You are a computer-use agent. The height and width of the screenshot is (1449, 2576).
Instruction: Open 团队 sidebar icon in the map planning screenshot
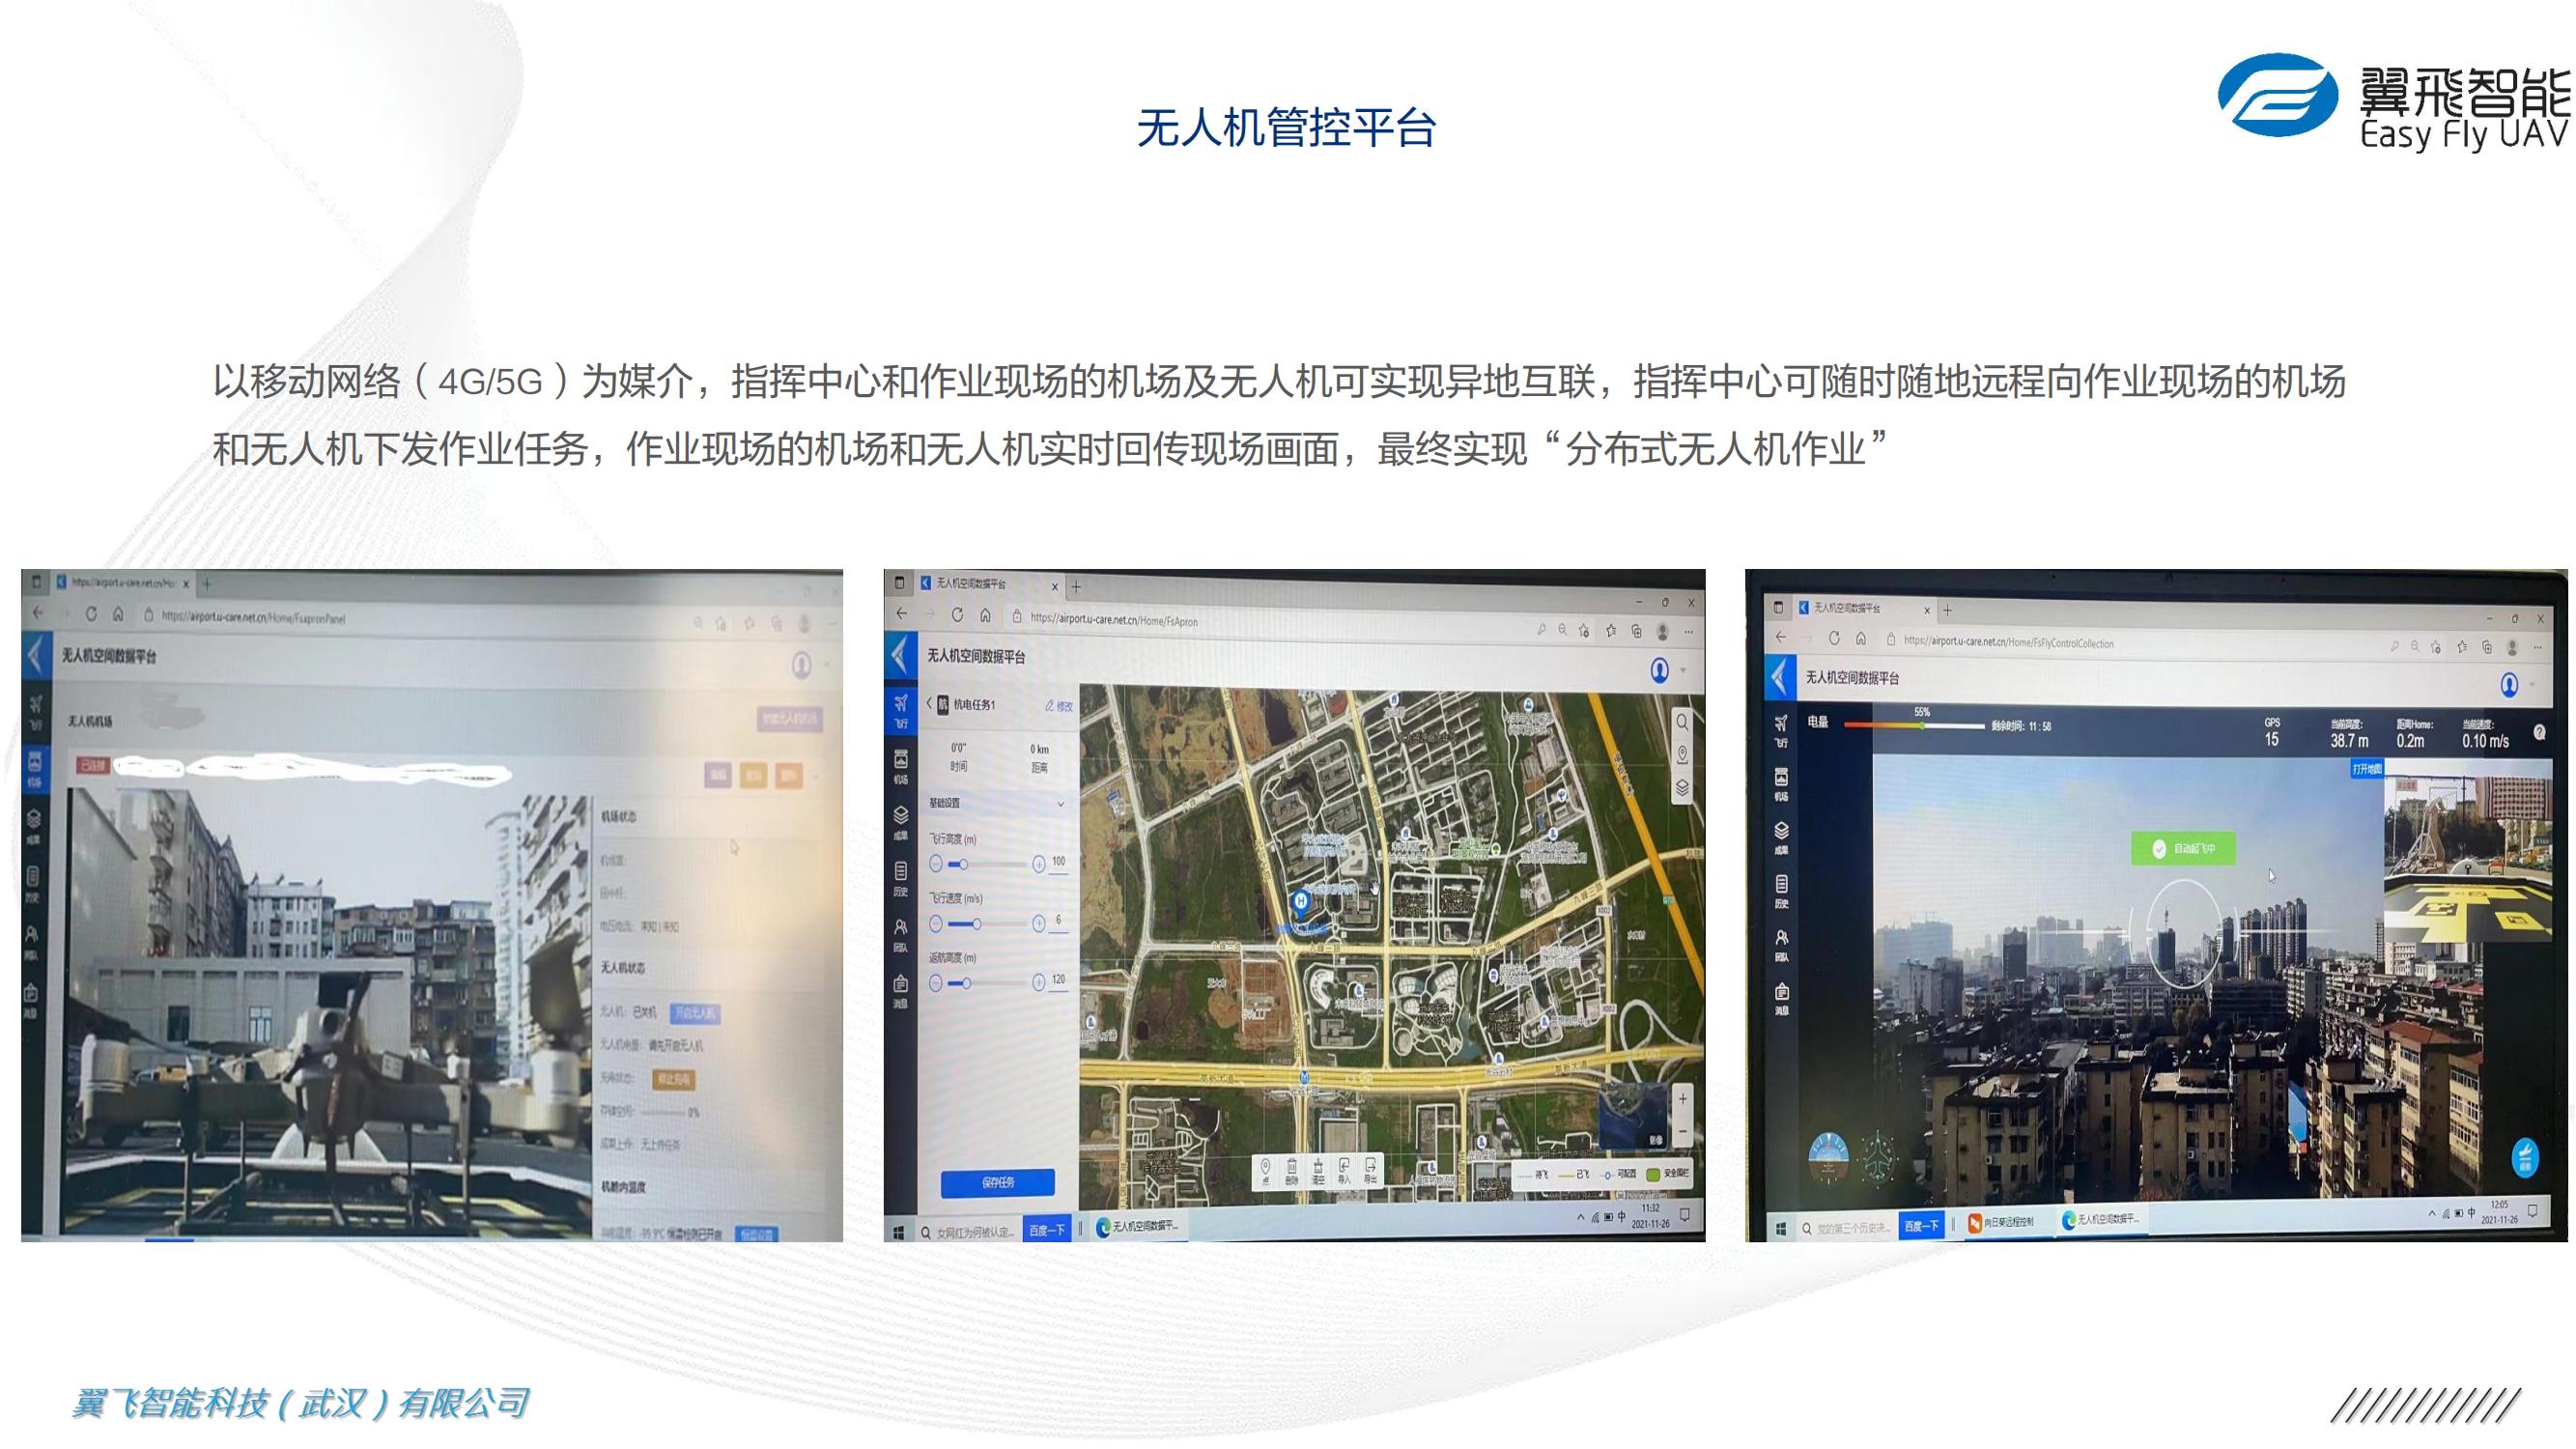[x=900, y=934]
